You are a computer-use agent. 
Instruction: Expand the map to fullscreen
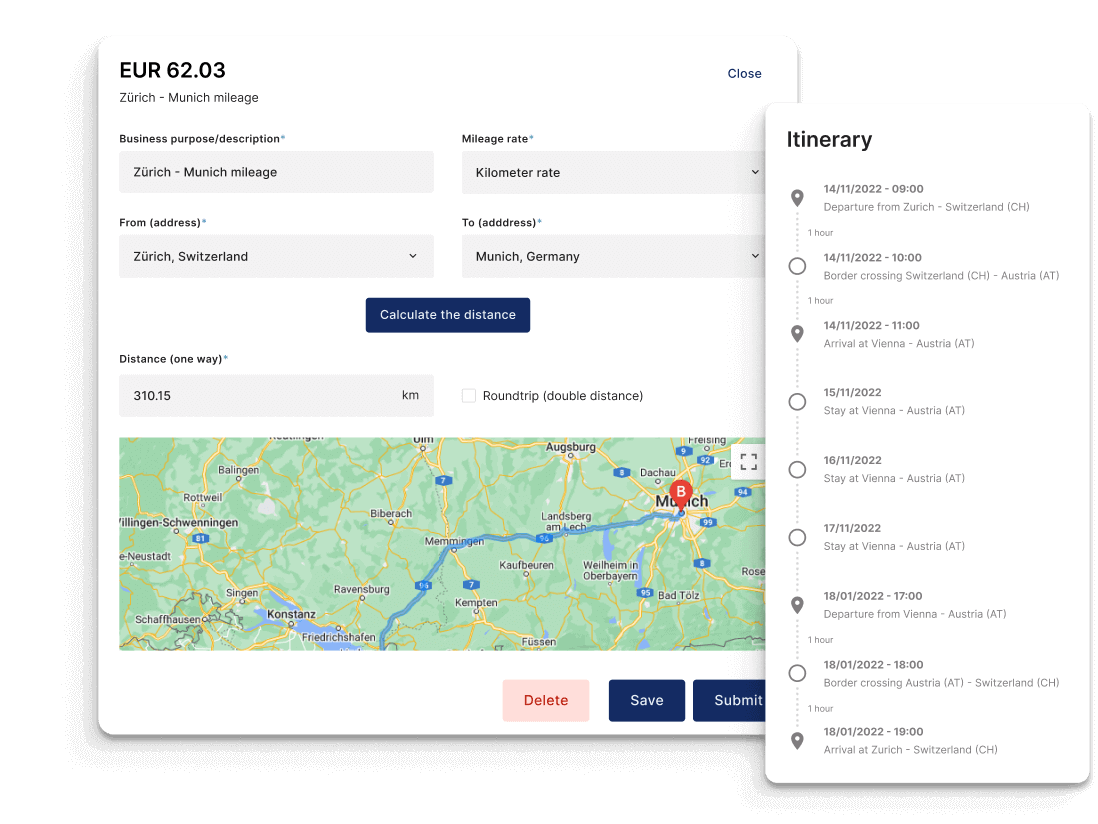pyautogui.click(x=748, y=461)
